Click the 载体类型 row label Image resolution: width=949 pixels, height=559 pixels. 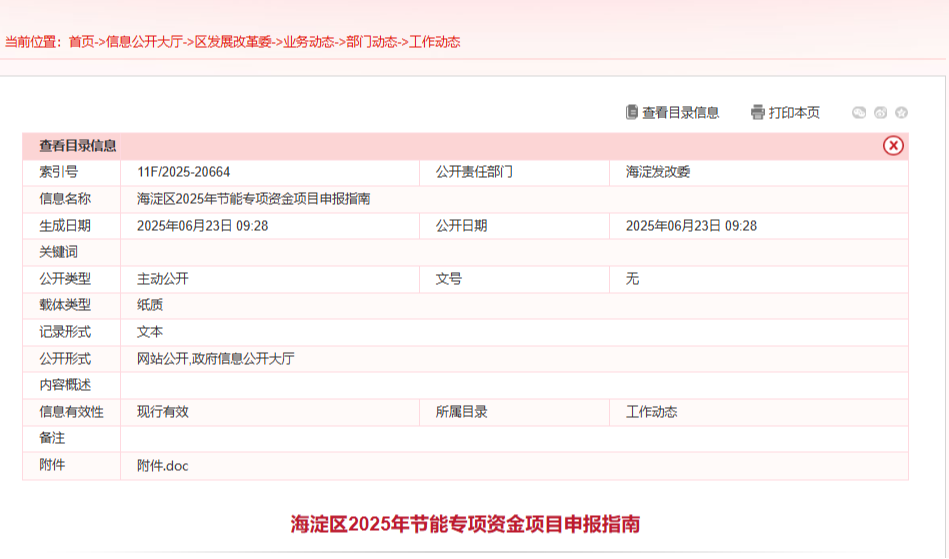click(65, 305)
